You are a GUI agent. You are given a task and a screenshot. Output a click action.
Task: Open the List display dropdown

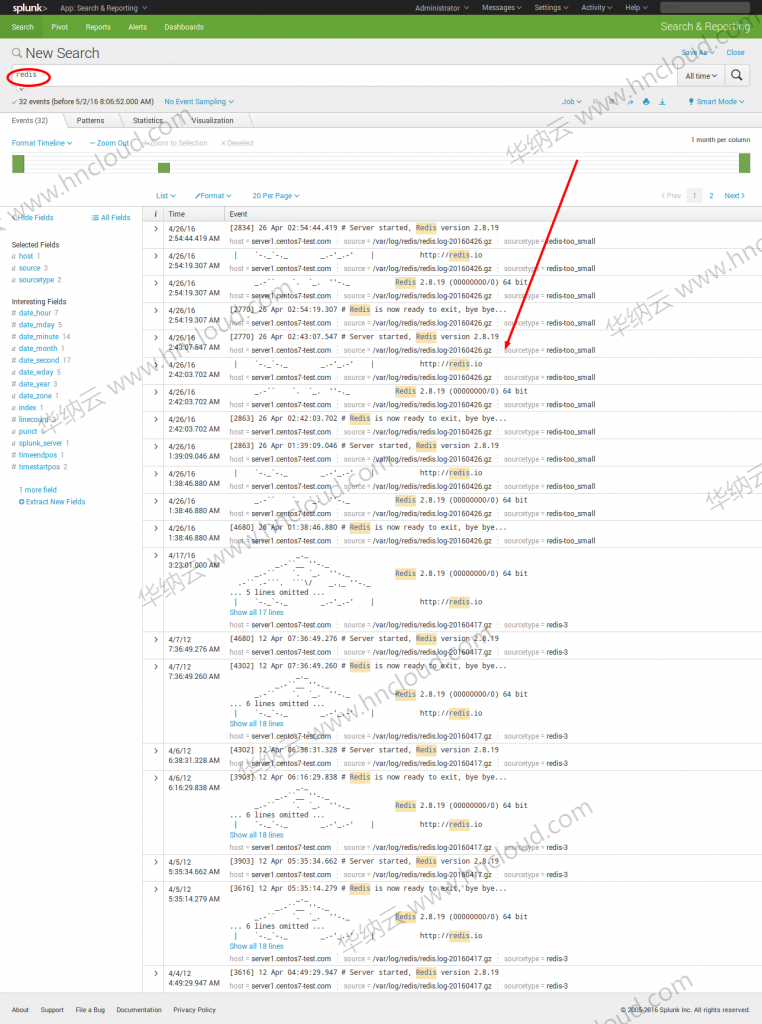tap(166, 196)
